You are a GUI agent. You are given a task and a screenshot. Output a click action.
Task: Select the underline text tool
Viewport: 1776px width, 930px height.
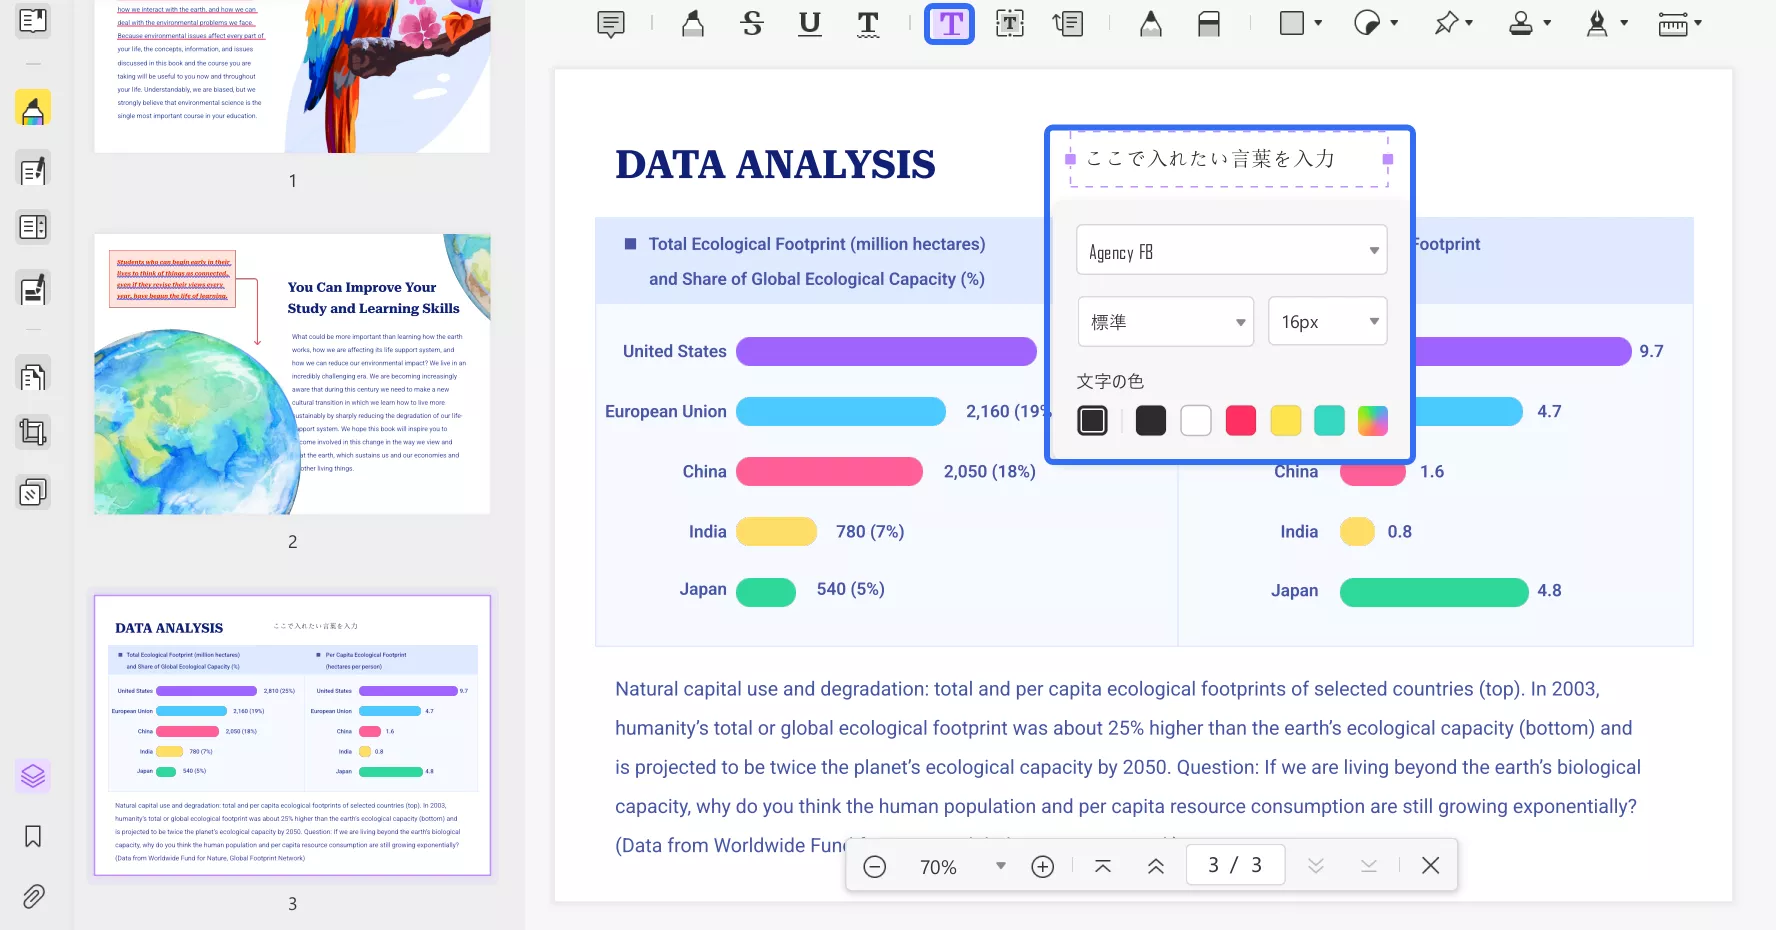pos(810,24)
